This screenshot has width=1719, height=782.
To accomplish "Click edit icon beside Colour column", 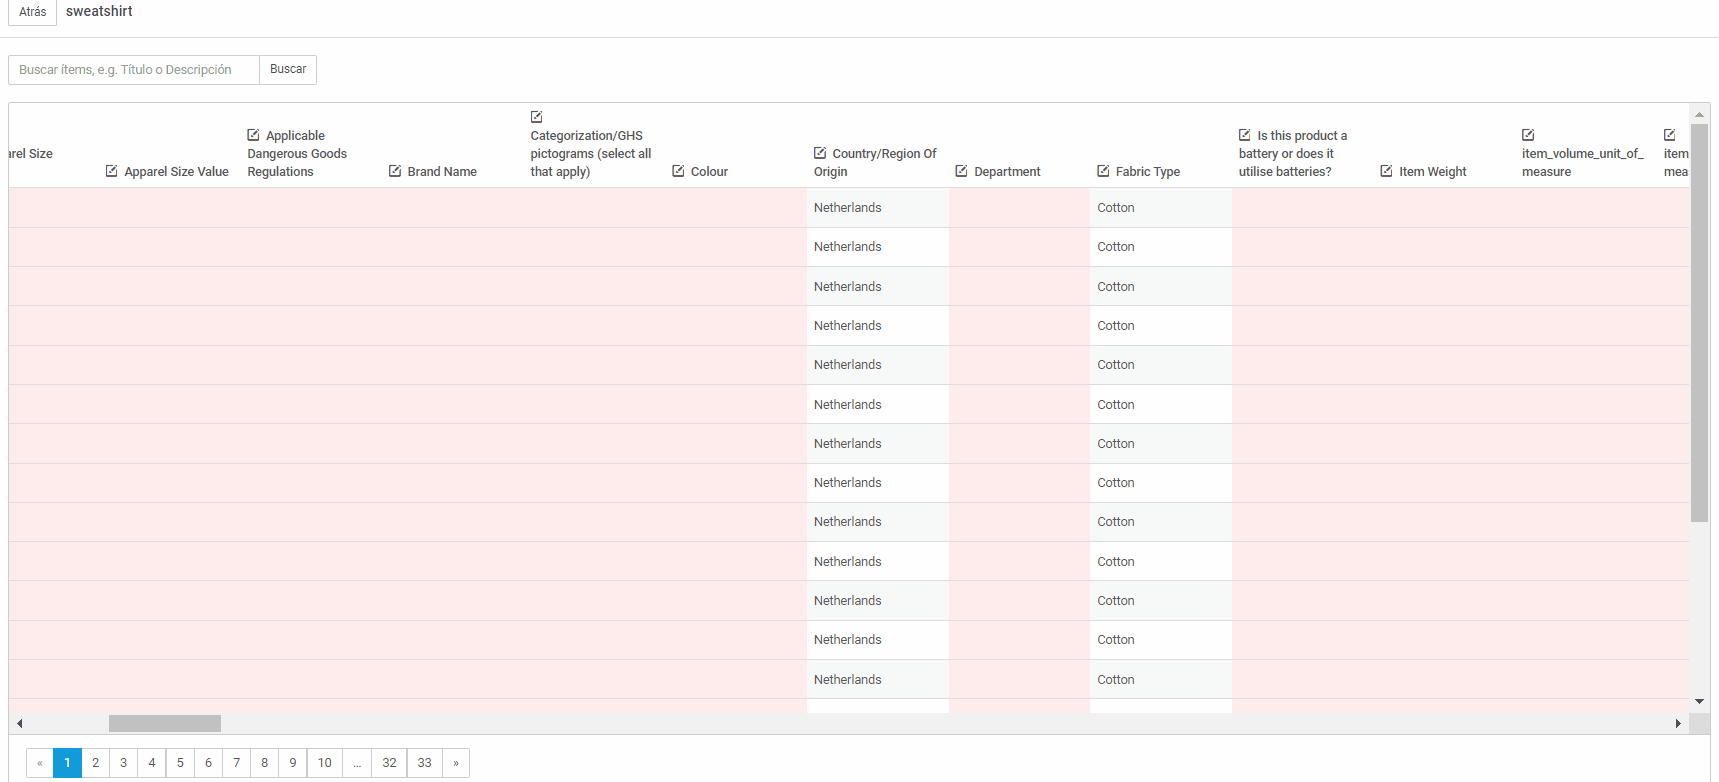I will pyautogui.click(x=678, y=171).
